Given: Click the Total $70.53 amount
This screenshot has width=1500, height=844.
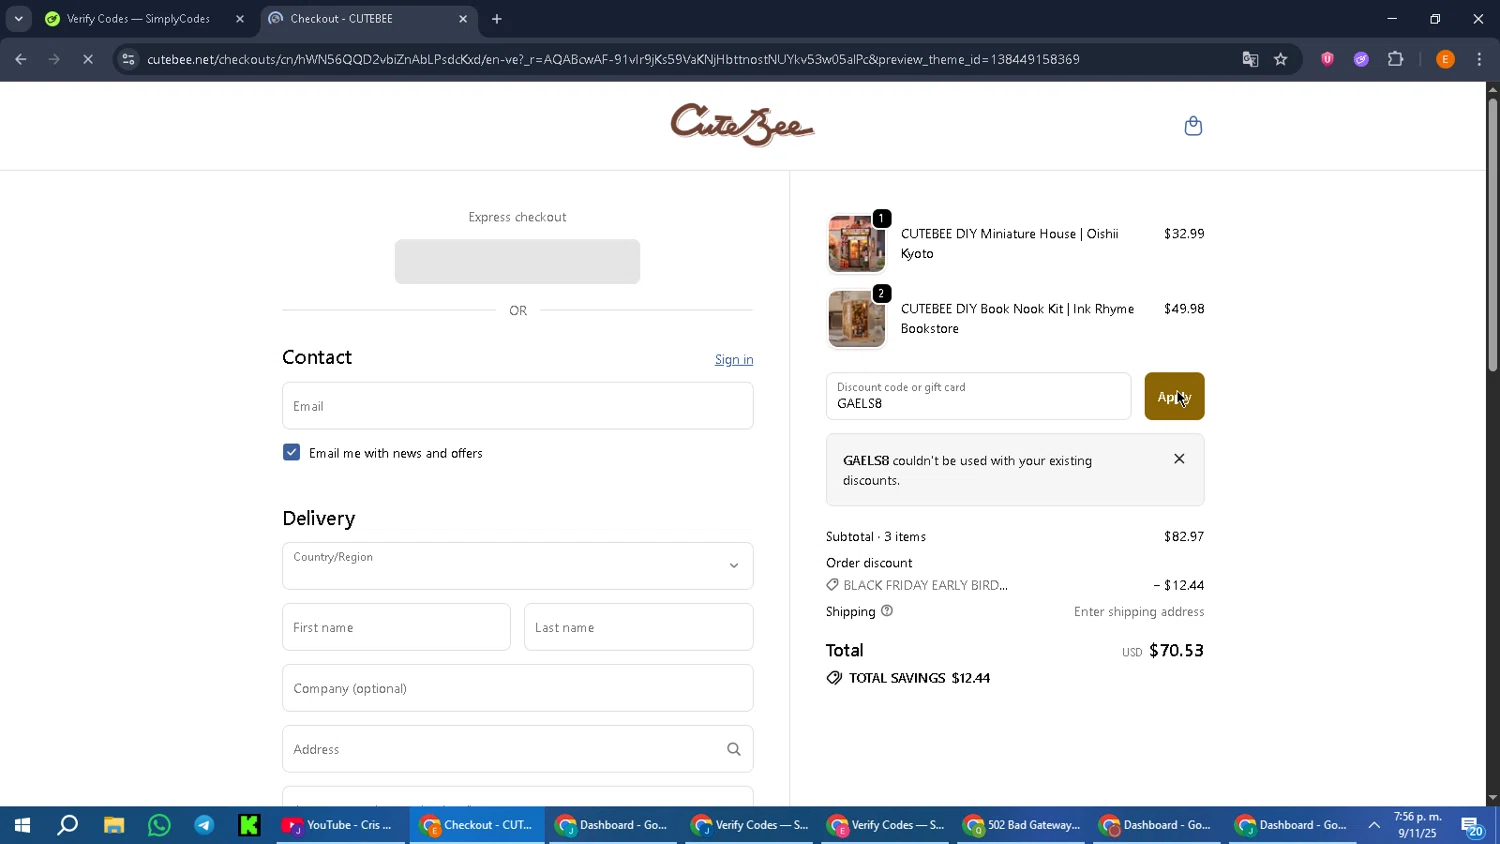Looking at the screenshot, I should tap(1176, 650).
